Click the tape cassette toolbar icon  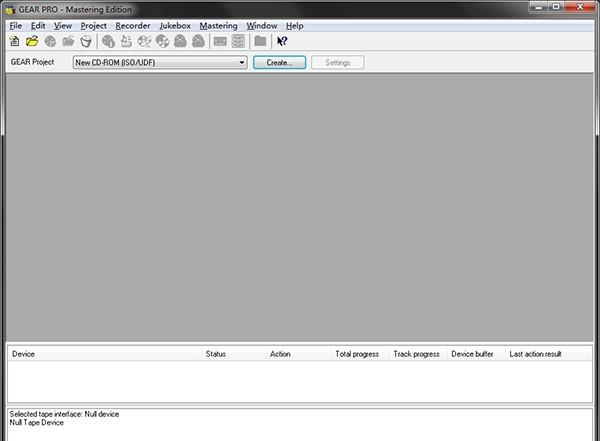(x=220, y=41)
